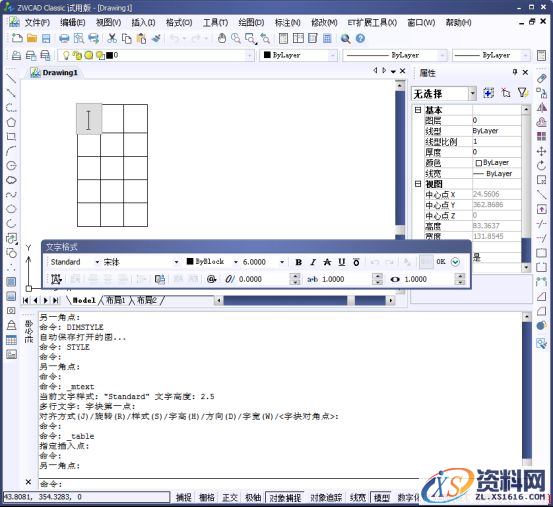Toggle Italic in the text format bar
The width and height of the screenshot is (553, 507).
pyautogui.click(x=313, y=262)
